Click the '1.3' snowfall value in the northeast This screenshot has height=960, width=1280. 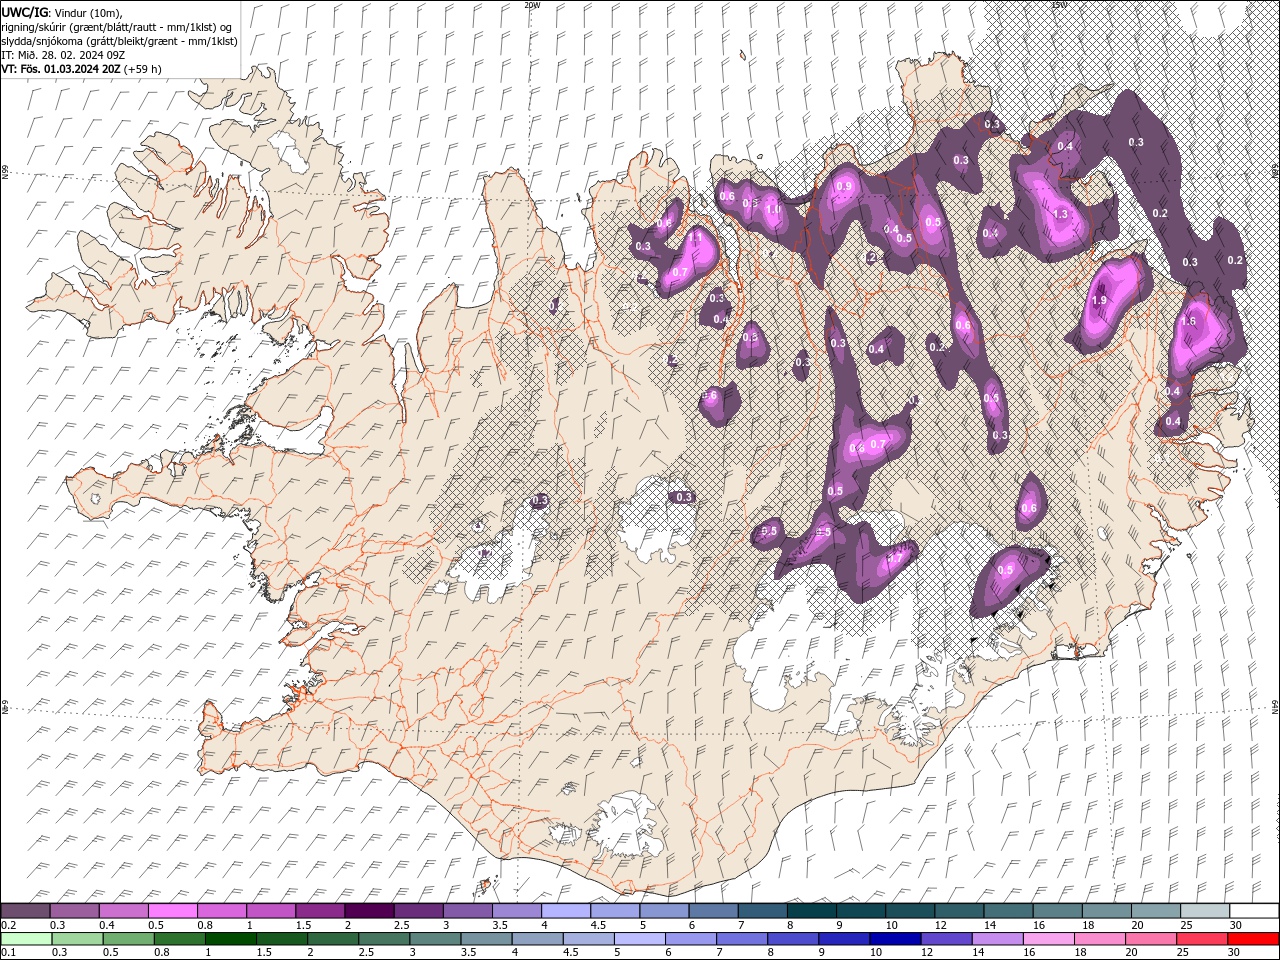pos(1061,214)
